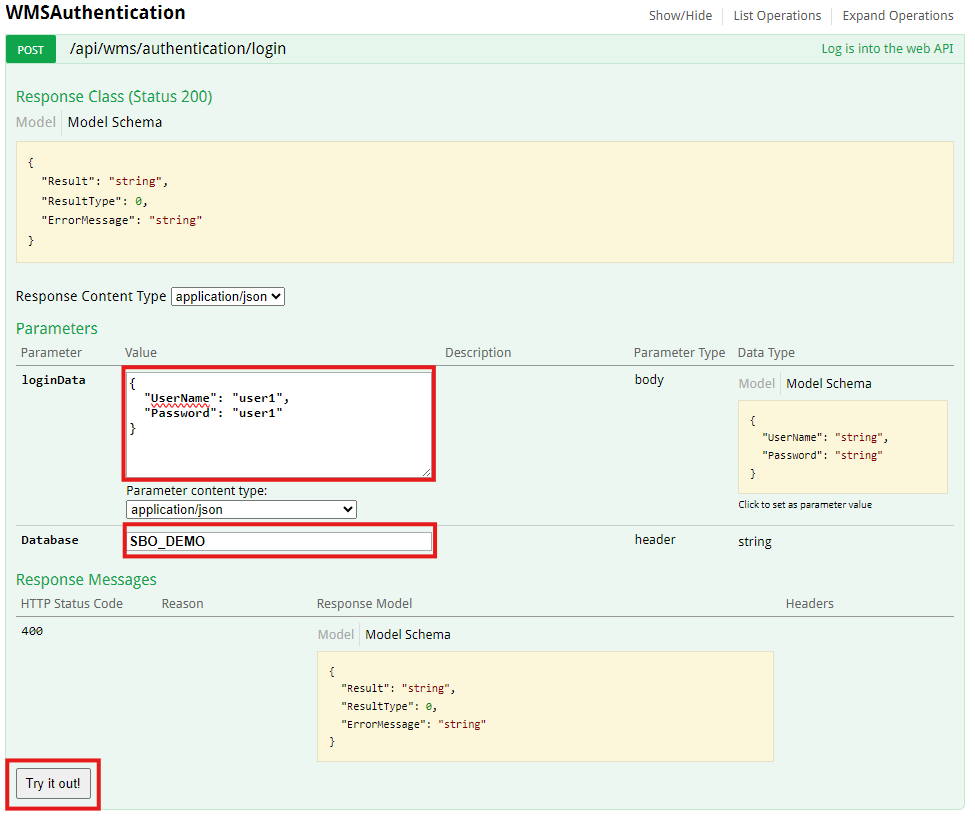This screenshot has height=821, width=975.
Task: Click the List Operations link
Action: click(x=777, y=16)
